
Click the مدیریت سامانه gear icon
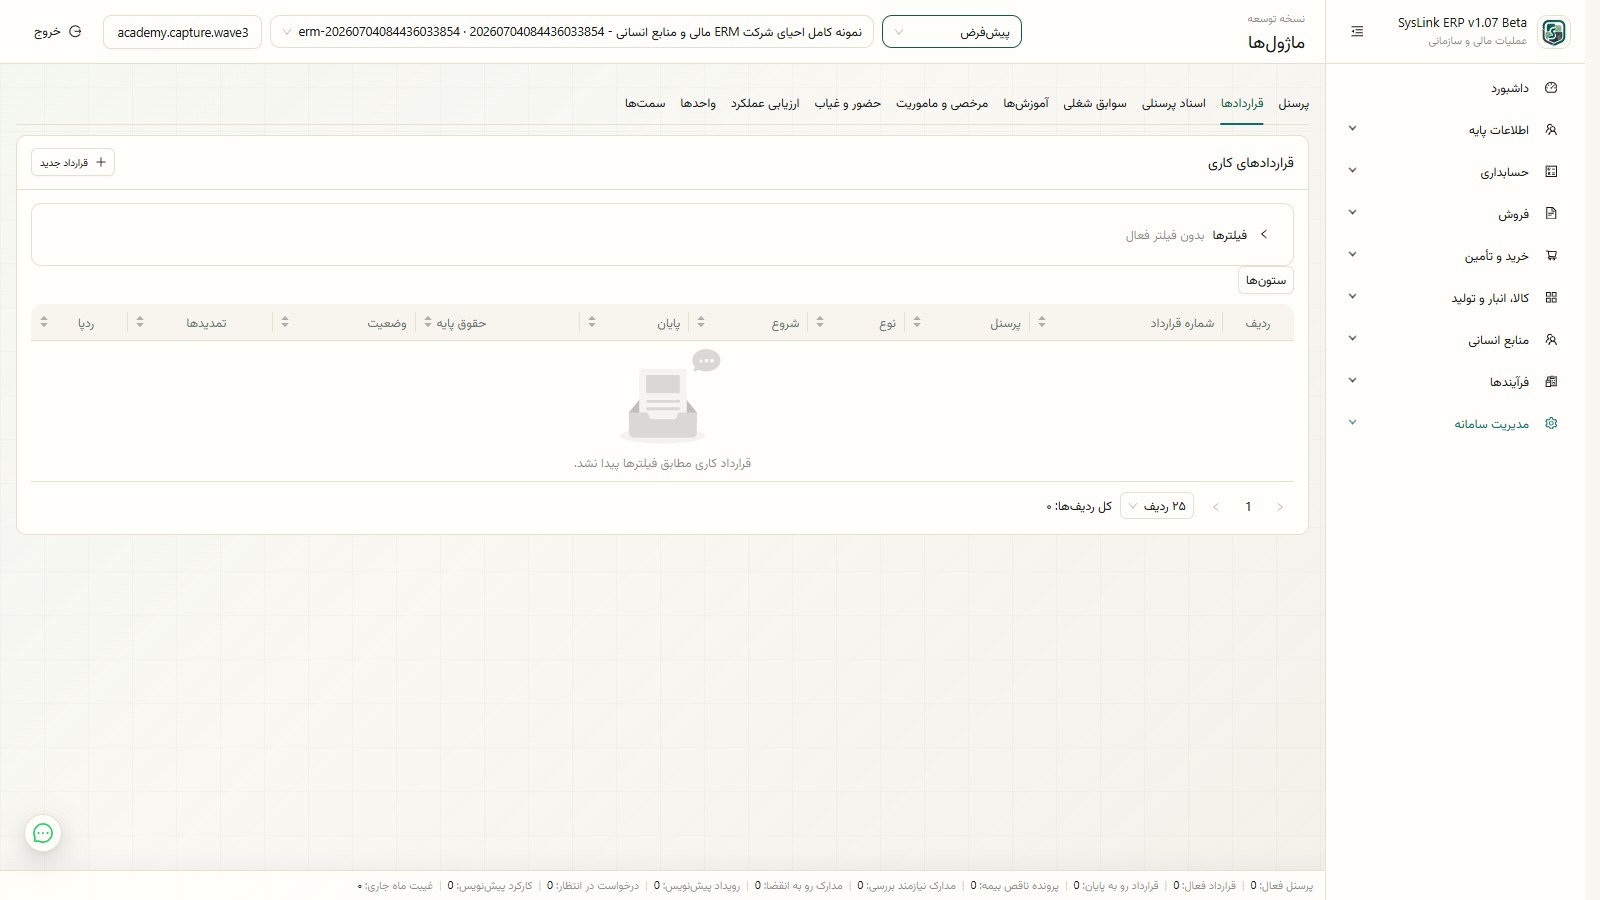click(1551, 424)
